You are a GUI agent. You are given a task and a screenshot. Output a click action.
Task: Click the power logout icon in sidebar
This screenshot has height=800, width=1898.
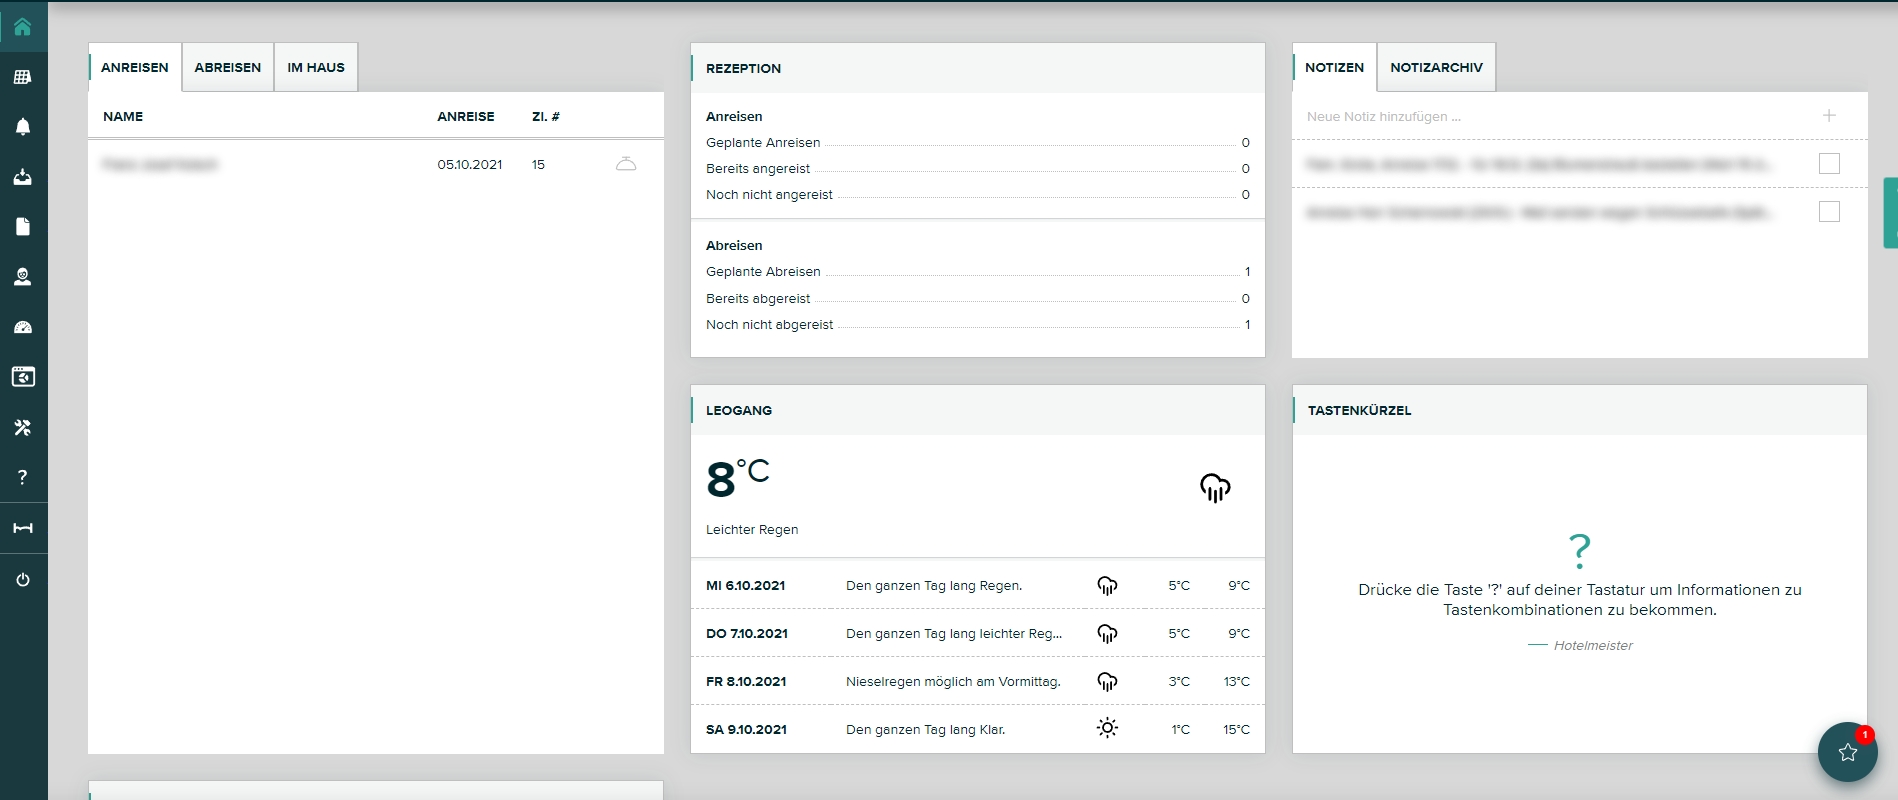[x=22, y=580]
